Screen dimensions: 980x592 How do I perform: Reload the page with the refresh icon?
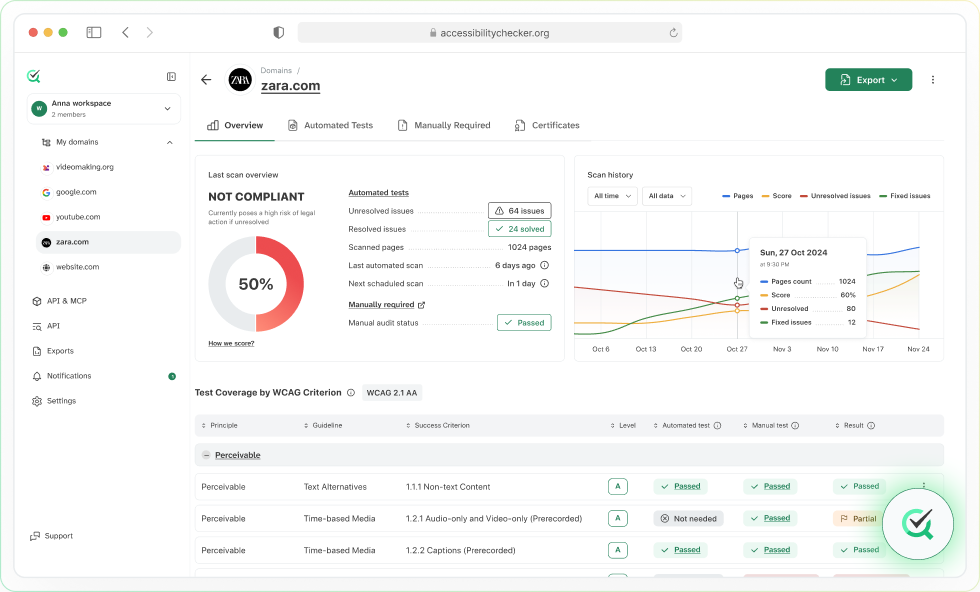point(673,33)
